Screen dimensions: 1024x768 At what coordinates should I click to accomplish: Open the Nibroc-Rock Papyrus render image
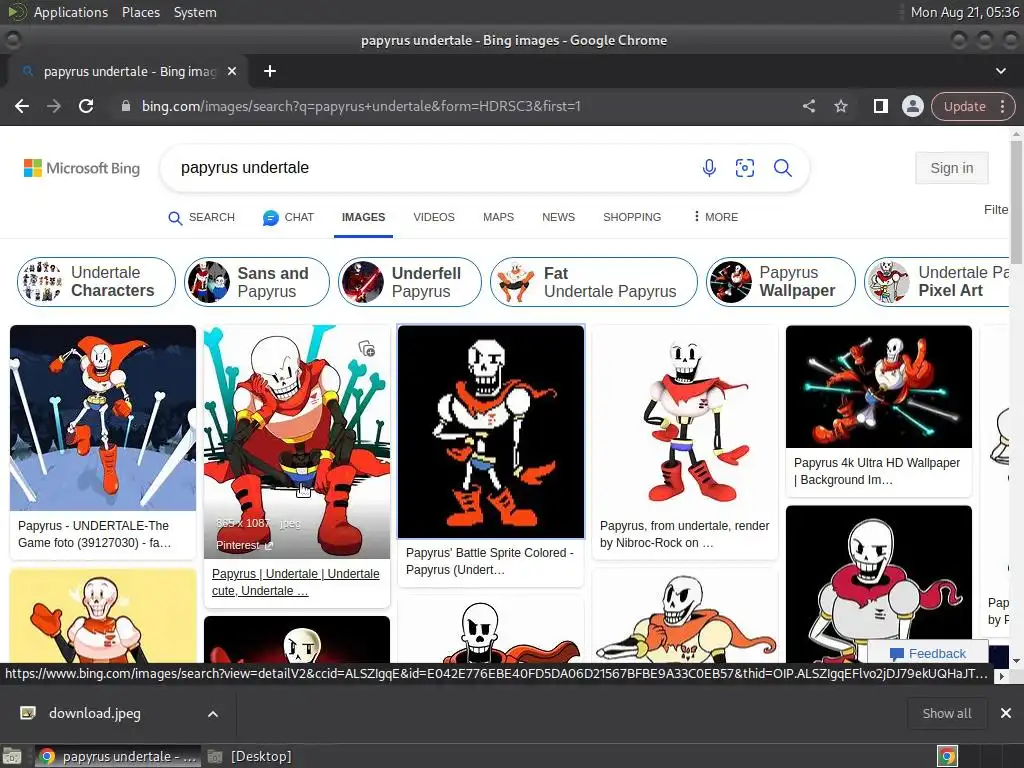[x=684, y=418]
